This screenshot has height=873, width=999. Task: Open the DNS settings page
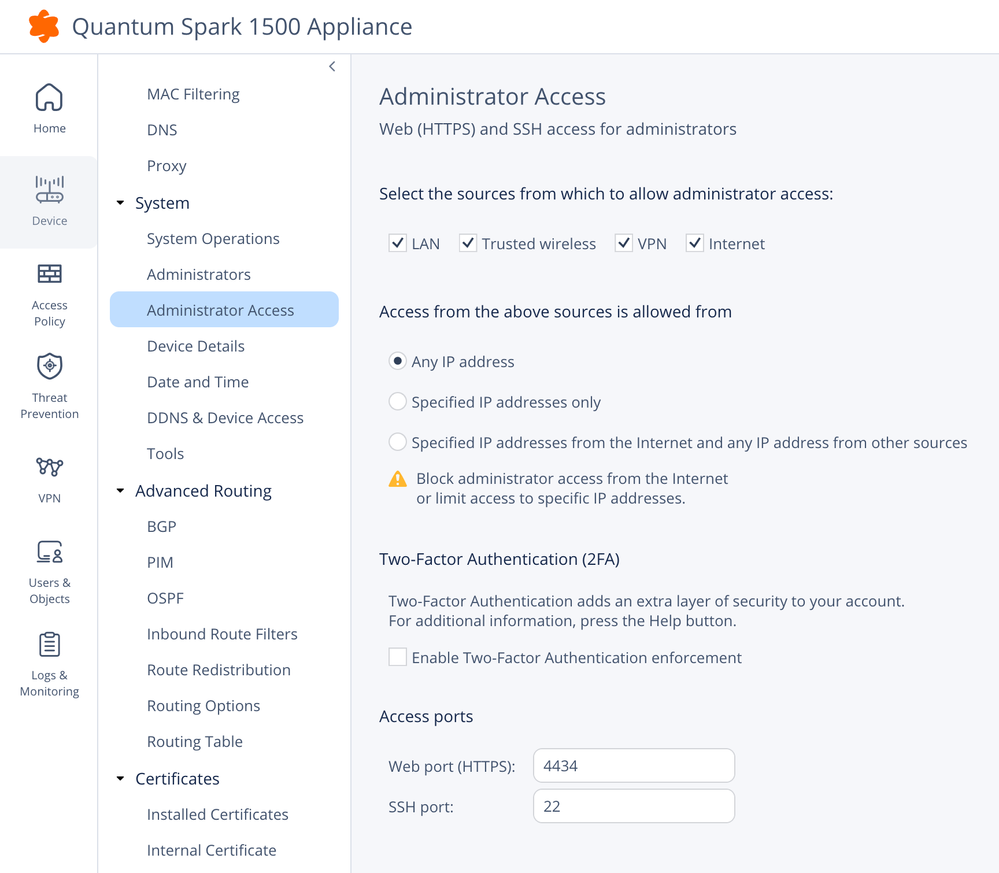pos(162,130)
